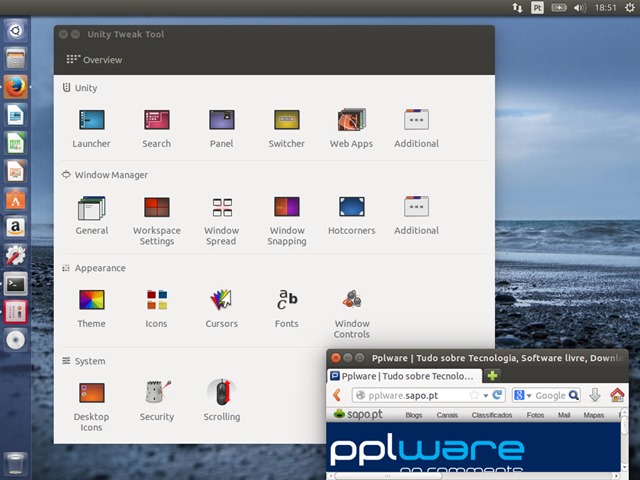Open the sound volume indicator
This screenshot has width=640, height=480.
(x=580, y=8)
